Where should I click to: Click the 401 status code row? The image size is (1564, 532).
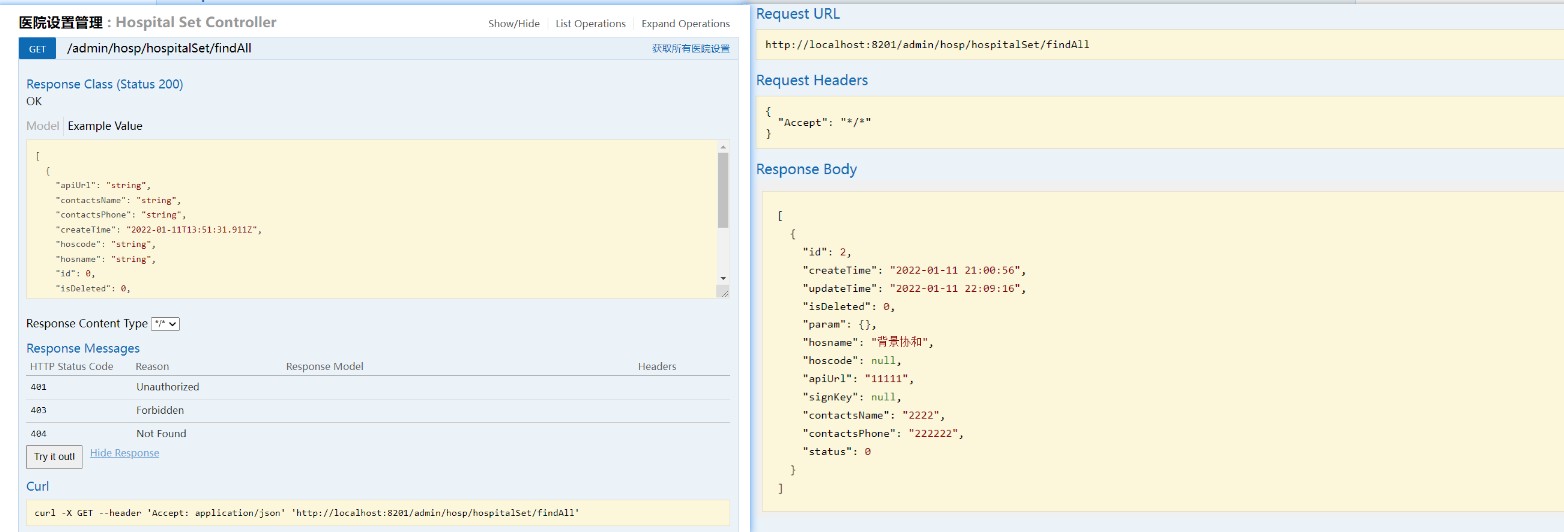378,387
